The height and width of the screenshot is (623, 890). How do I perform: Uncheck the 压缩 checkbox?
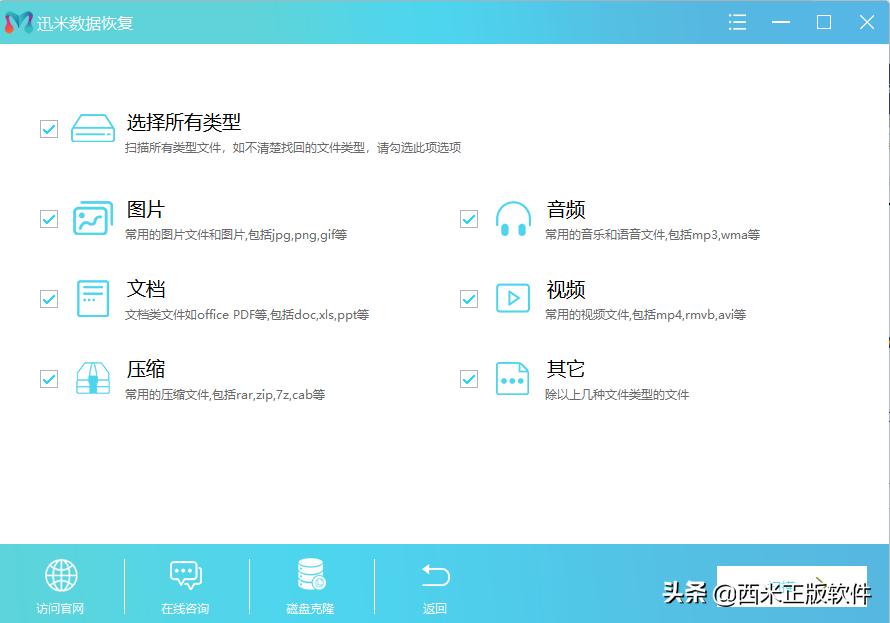click(48, 378)
